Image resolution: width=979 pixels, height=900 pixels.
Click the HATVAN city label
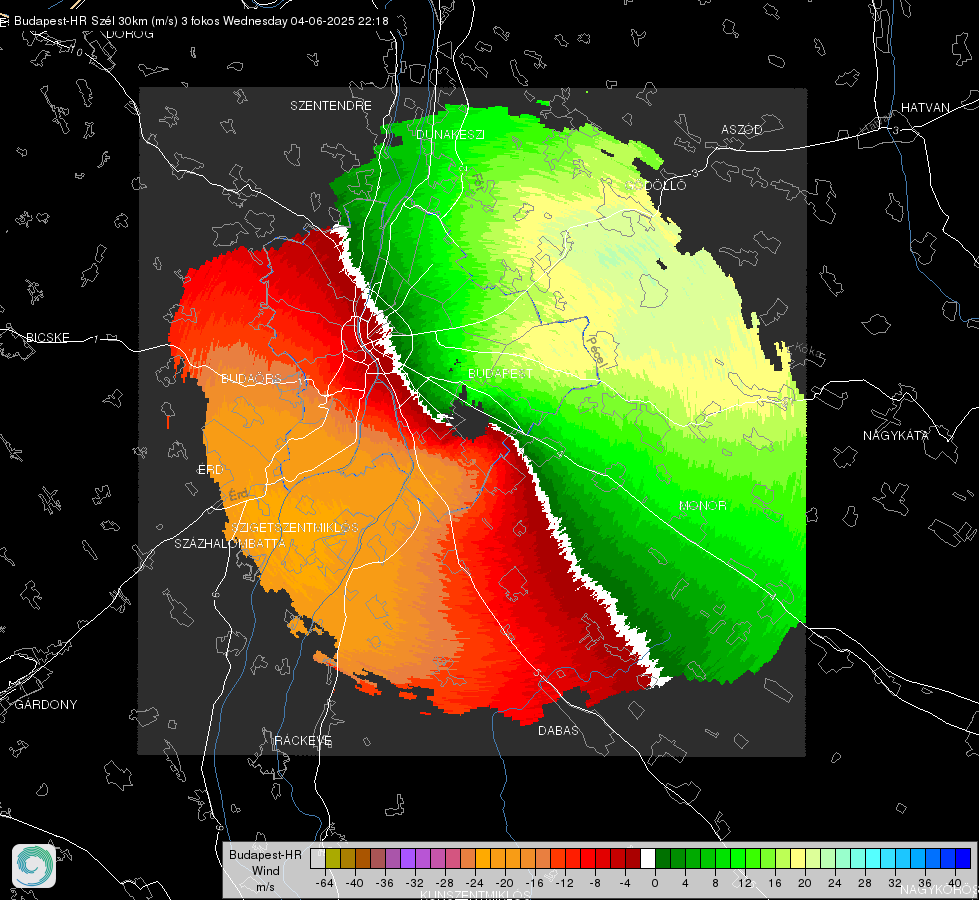925,108
